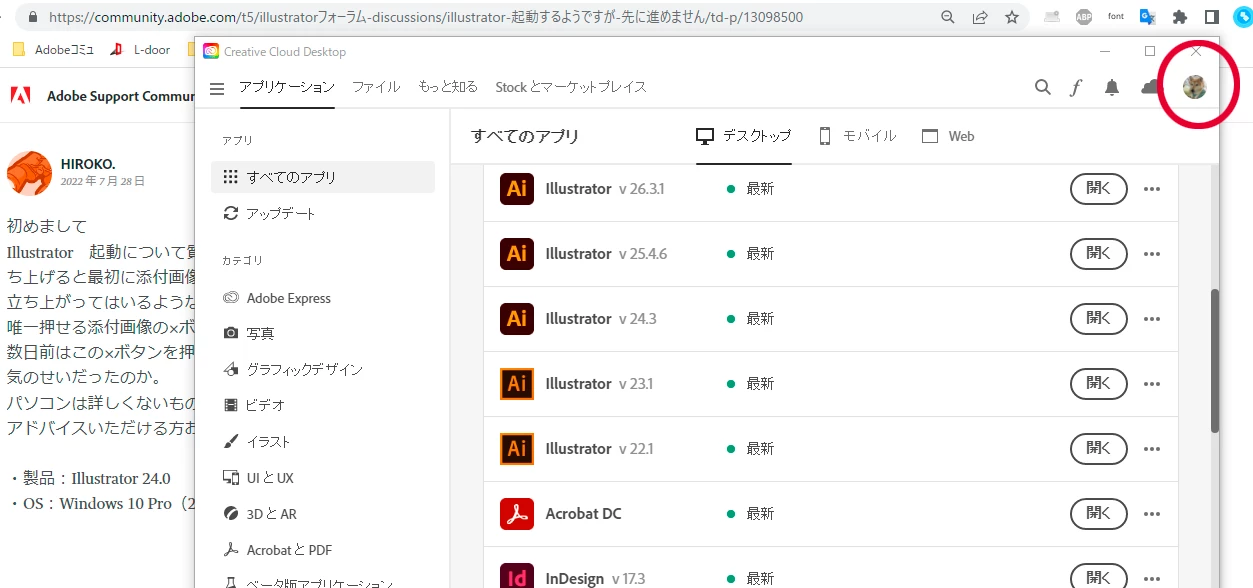Open Illustrator v 22.1 with 開く button
The height and width of the screenshot is (588, 1253).
point(1099,449)
